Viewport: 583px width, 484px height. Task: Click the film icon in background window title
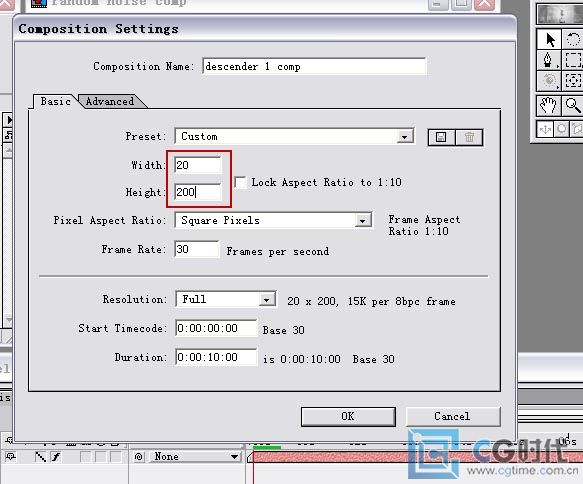[x=38, y=3]
